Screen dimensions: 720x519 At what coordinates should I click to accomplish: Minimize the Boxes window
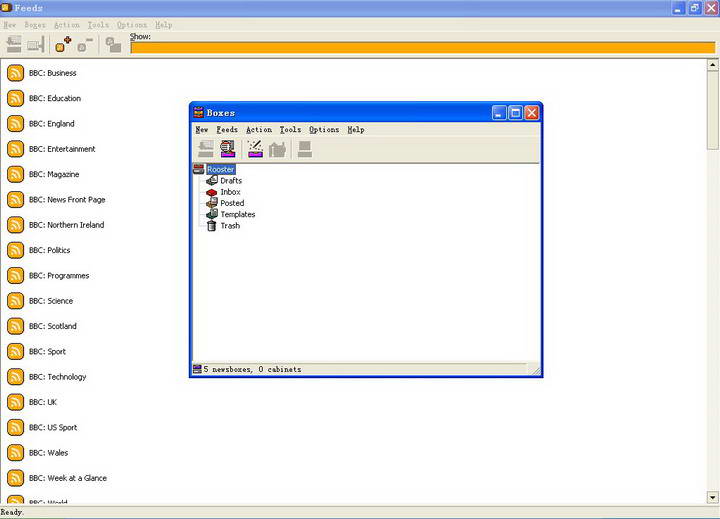tap(499, 113)
